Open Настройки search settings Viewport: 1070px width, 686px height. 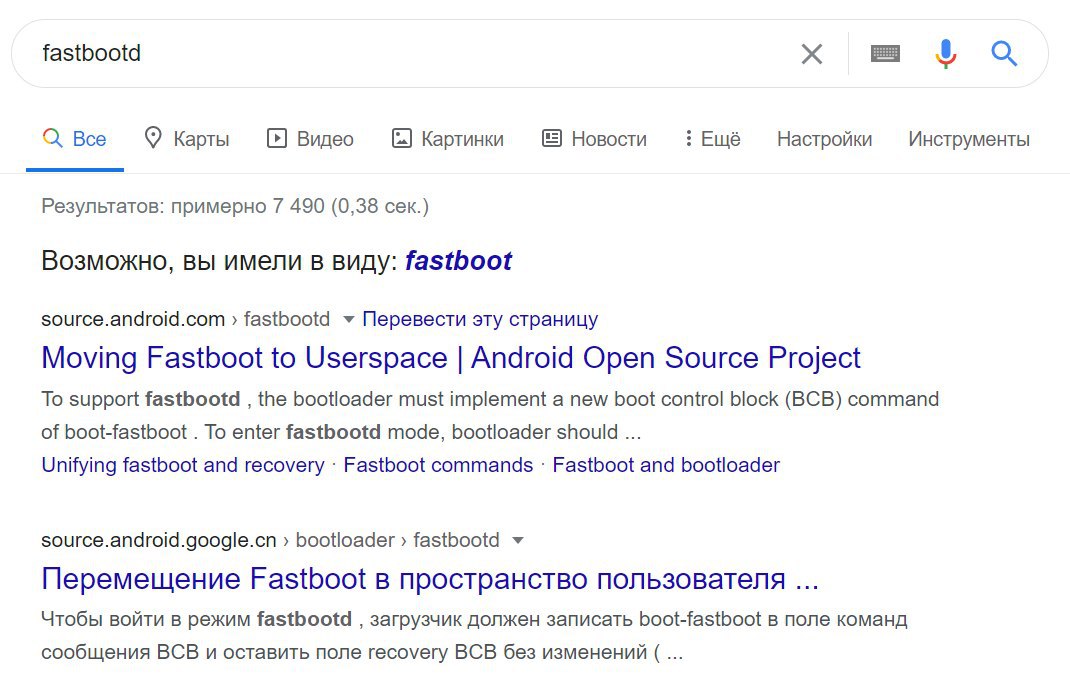tap(824, 139)
